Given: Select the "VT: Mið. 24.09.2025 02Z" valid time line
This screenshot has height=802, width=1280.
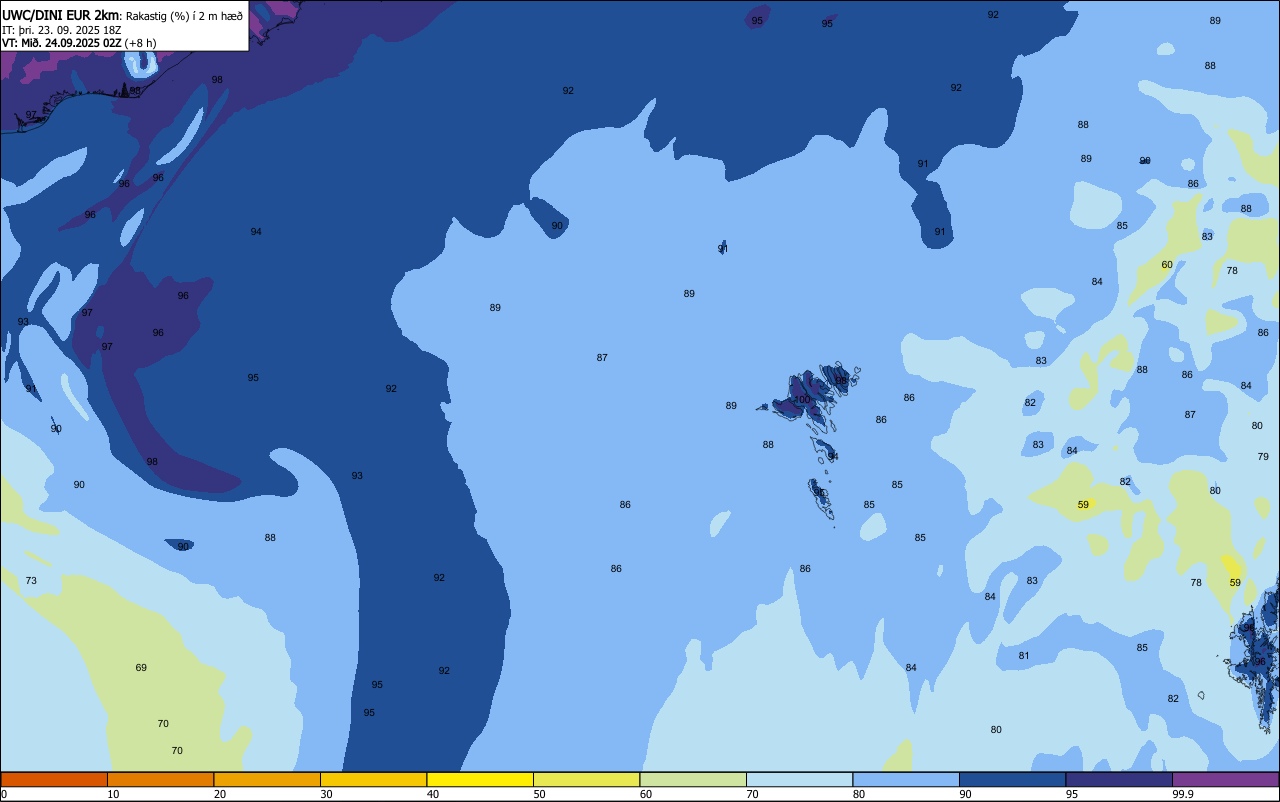Looking at the screenshot, I should click(62, 42).
